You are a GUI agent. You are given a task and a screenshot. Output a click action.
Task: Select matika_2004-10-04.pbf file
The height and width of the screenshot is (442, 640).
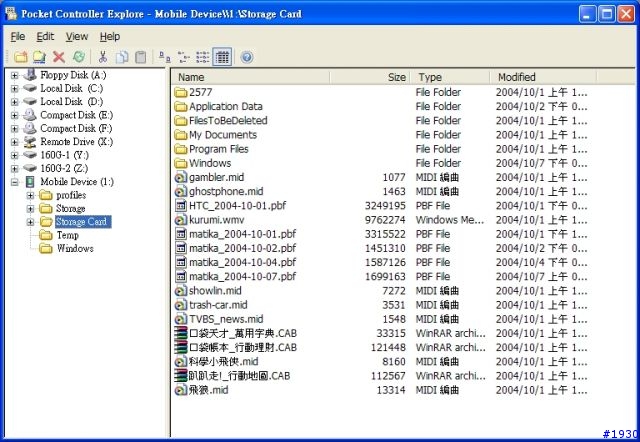pos(242,262)
